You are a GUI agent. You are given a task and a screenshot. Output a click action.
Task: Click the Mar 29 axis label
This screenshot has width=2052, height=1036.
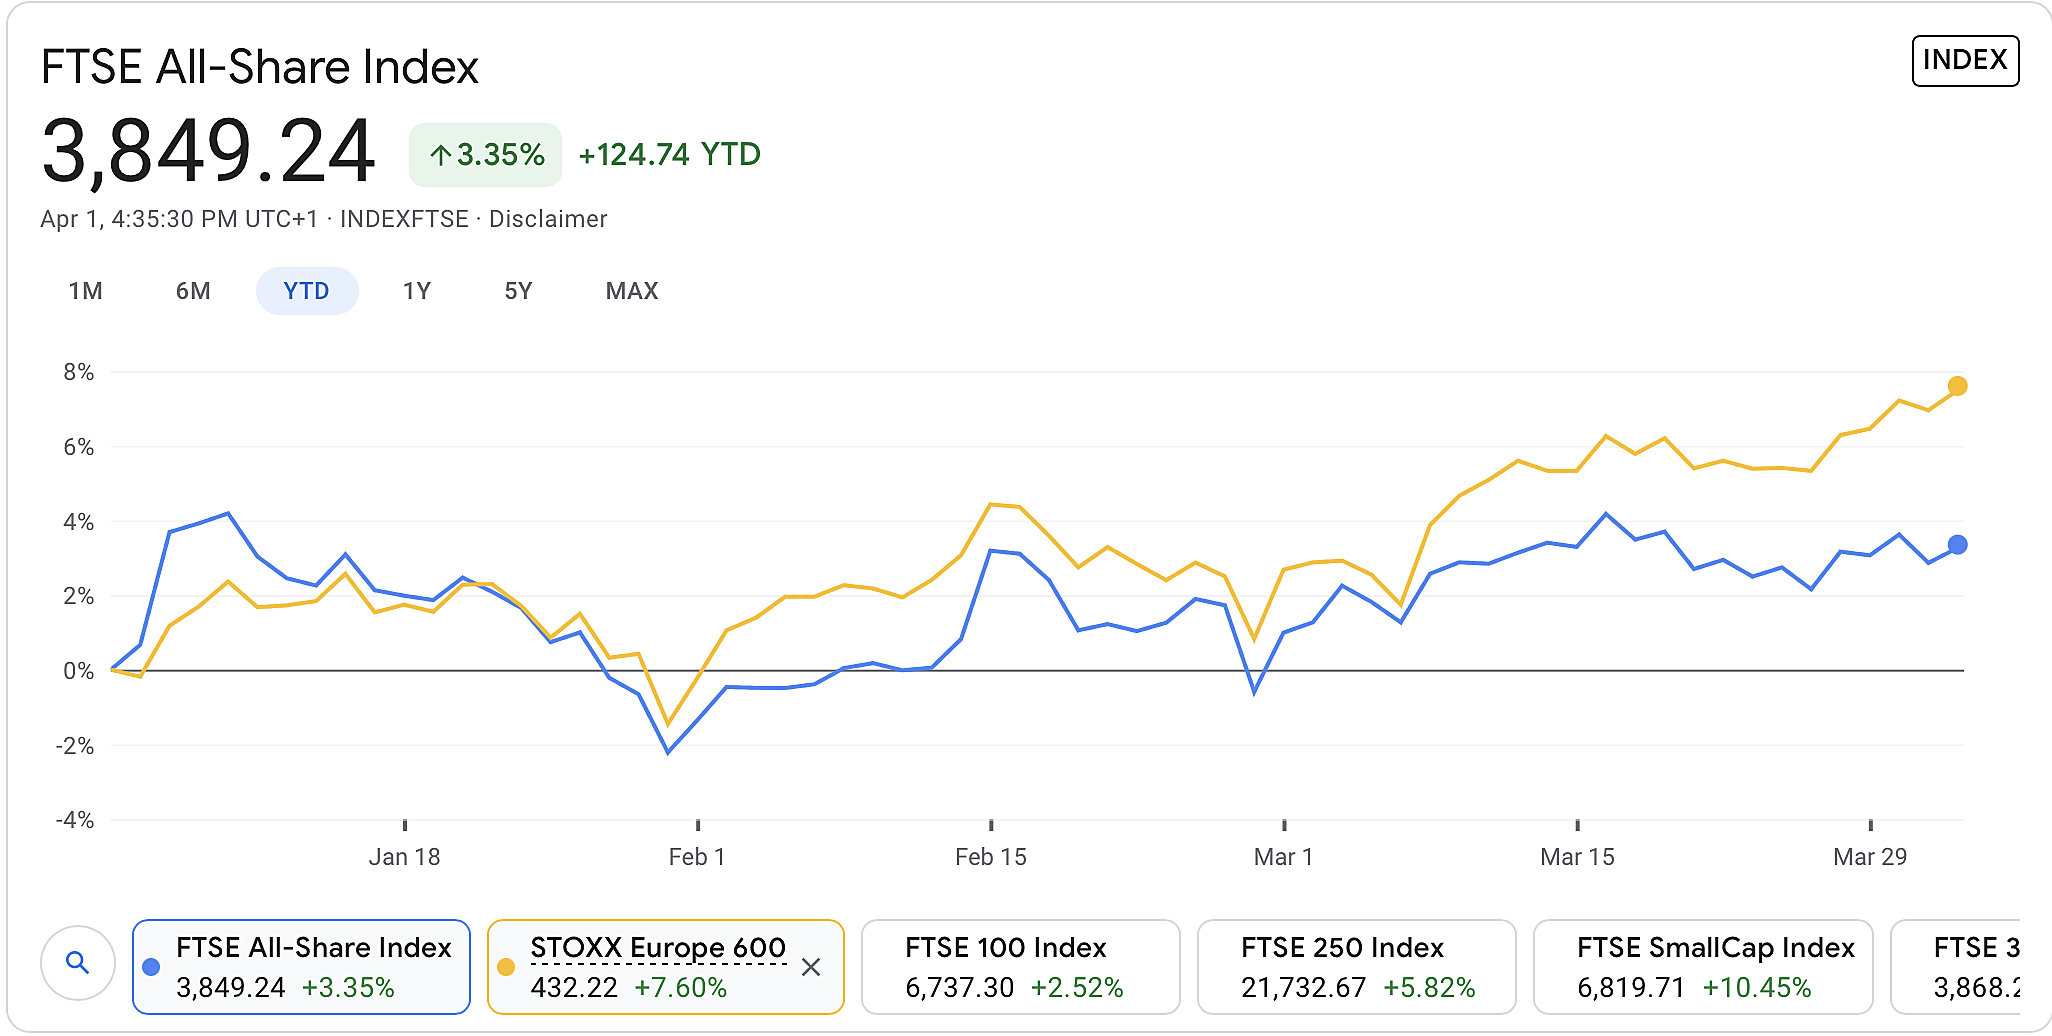point(1870,857)
